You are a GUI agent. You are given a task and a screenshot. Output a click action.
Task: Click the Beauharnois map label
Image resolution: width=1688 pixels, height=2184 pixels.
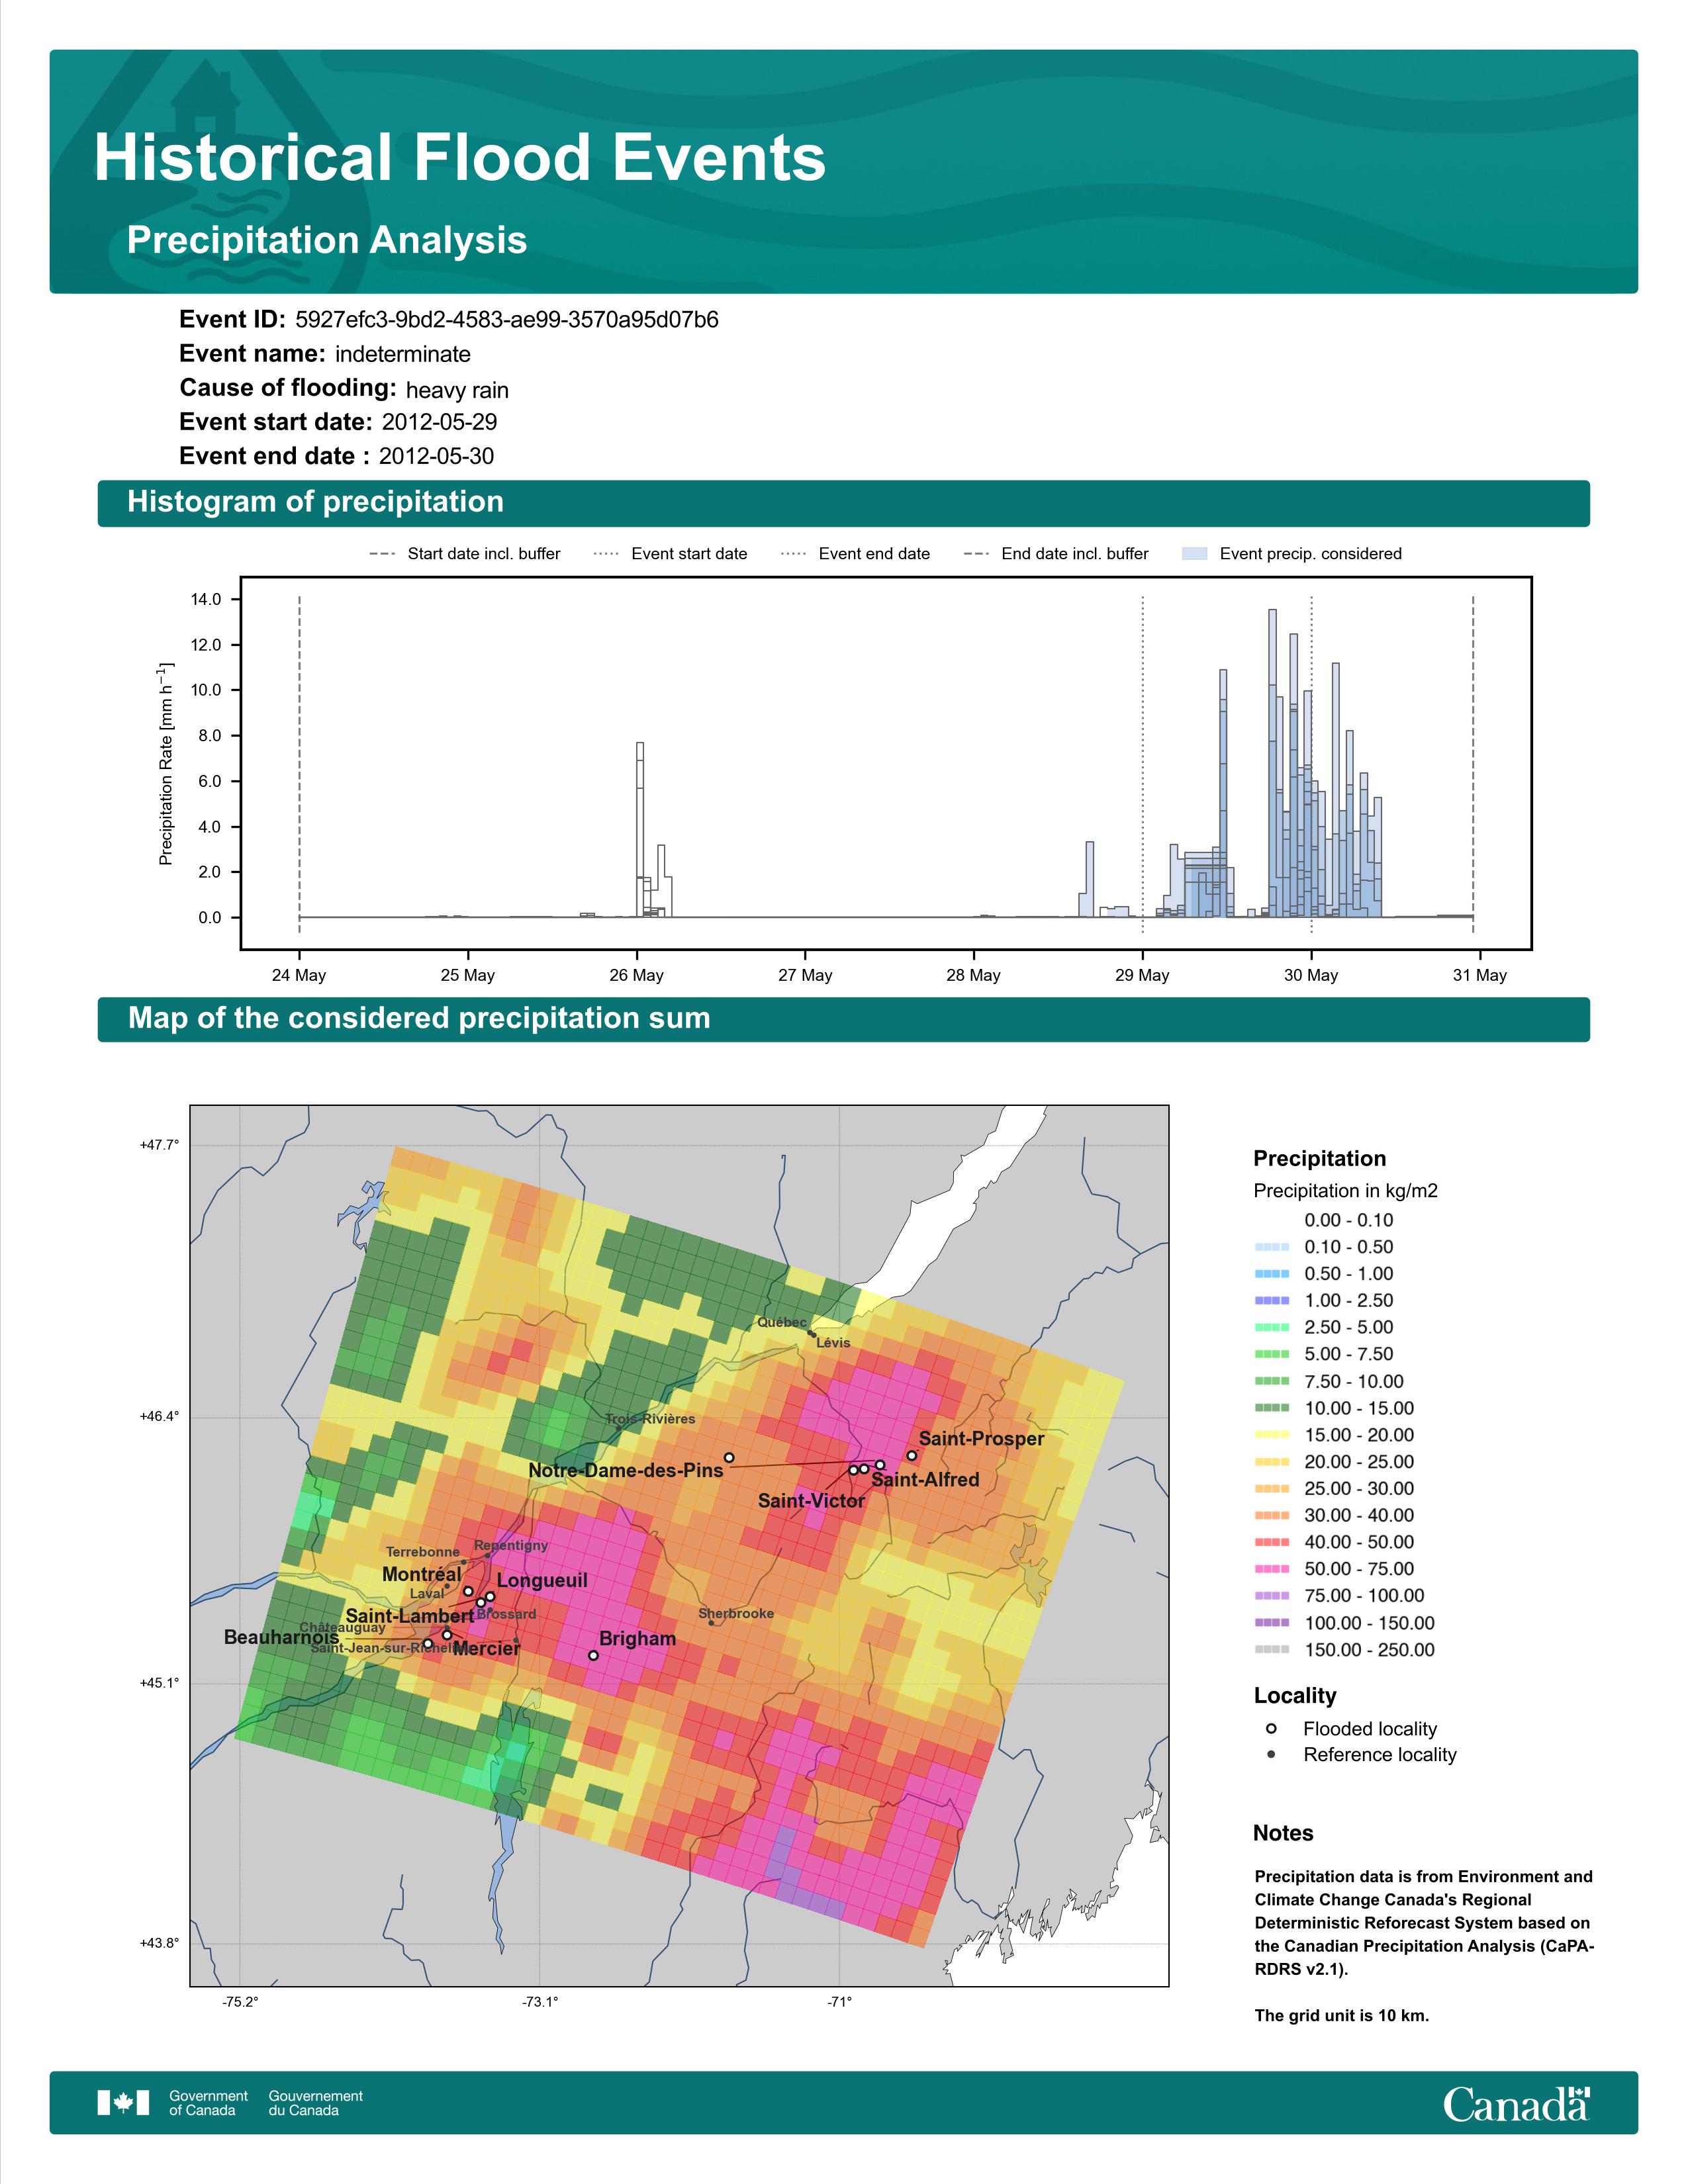(281, 1637)
